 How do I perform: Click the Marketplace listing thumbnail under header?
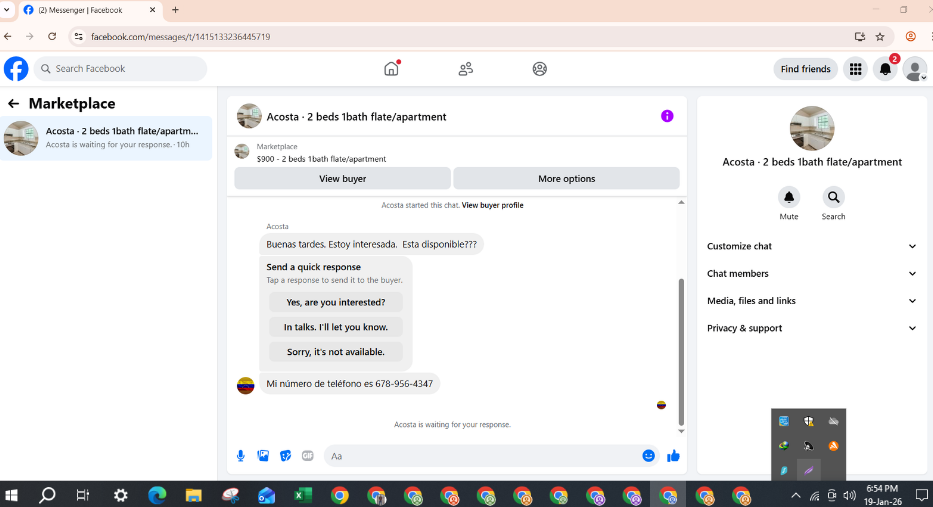242,152
